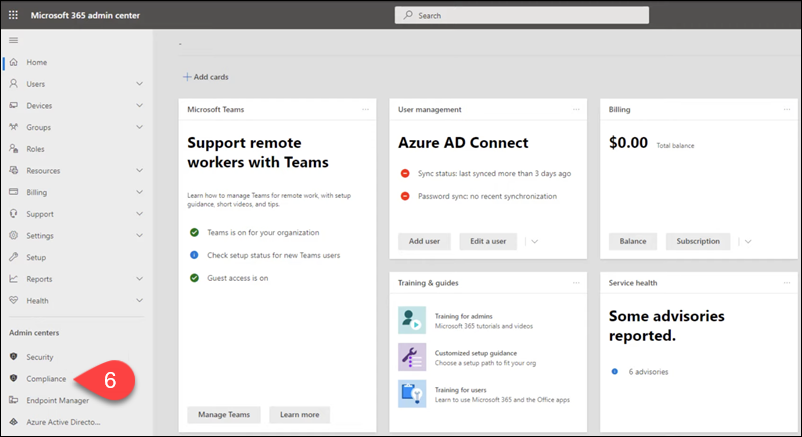Click the Microsoft 365 admin center title
The height and width of the screenshot is (437, 802).
click(85, 15)
